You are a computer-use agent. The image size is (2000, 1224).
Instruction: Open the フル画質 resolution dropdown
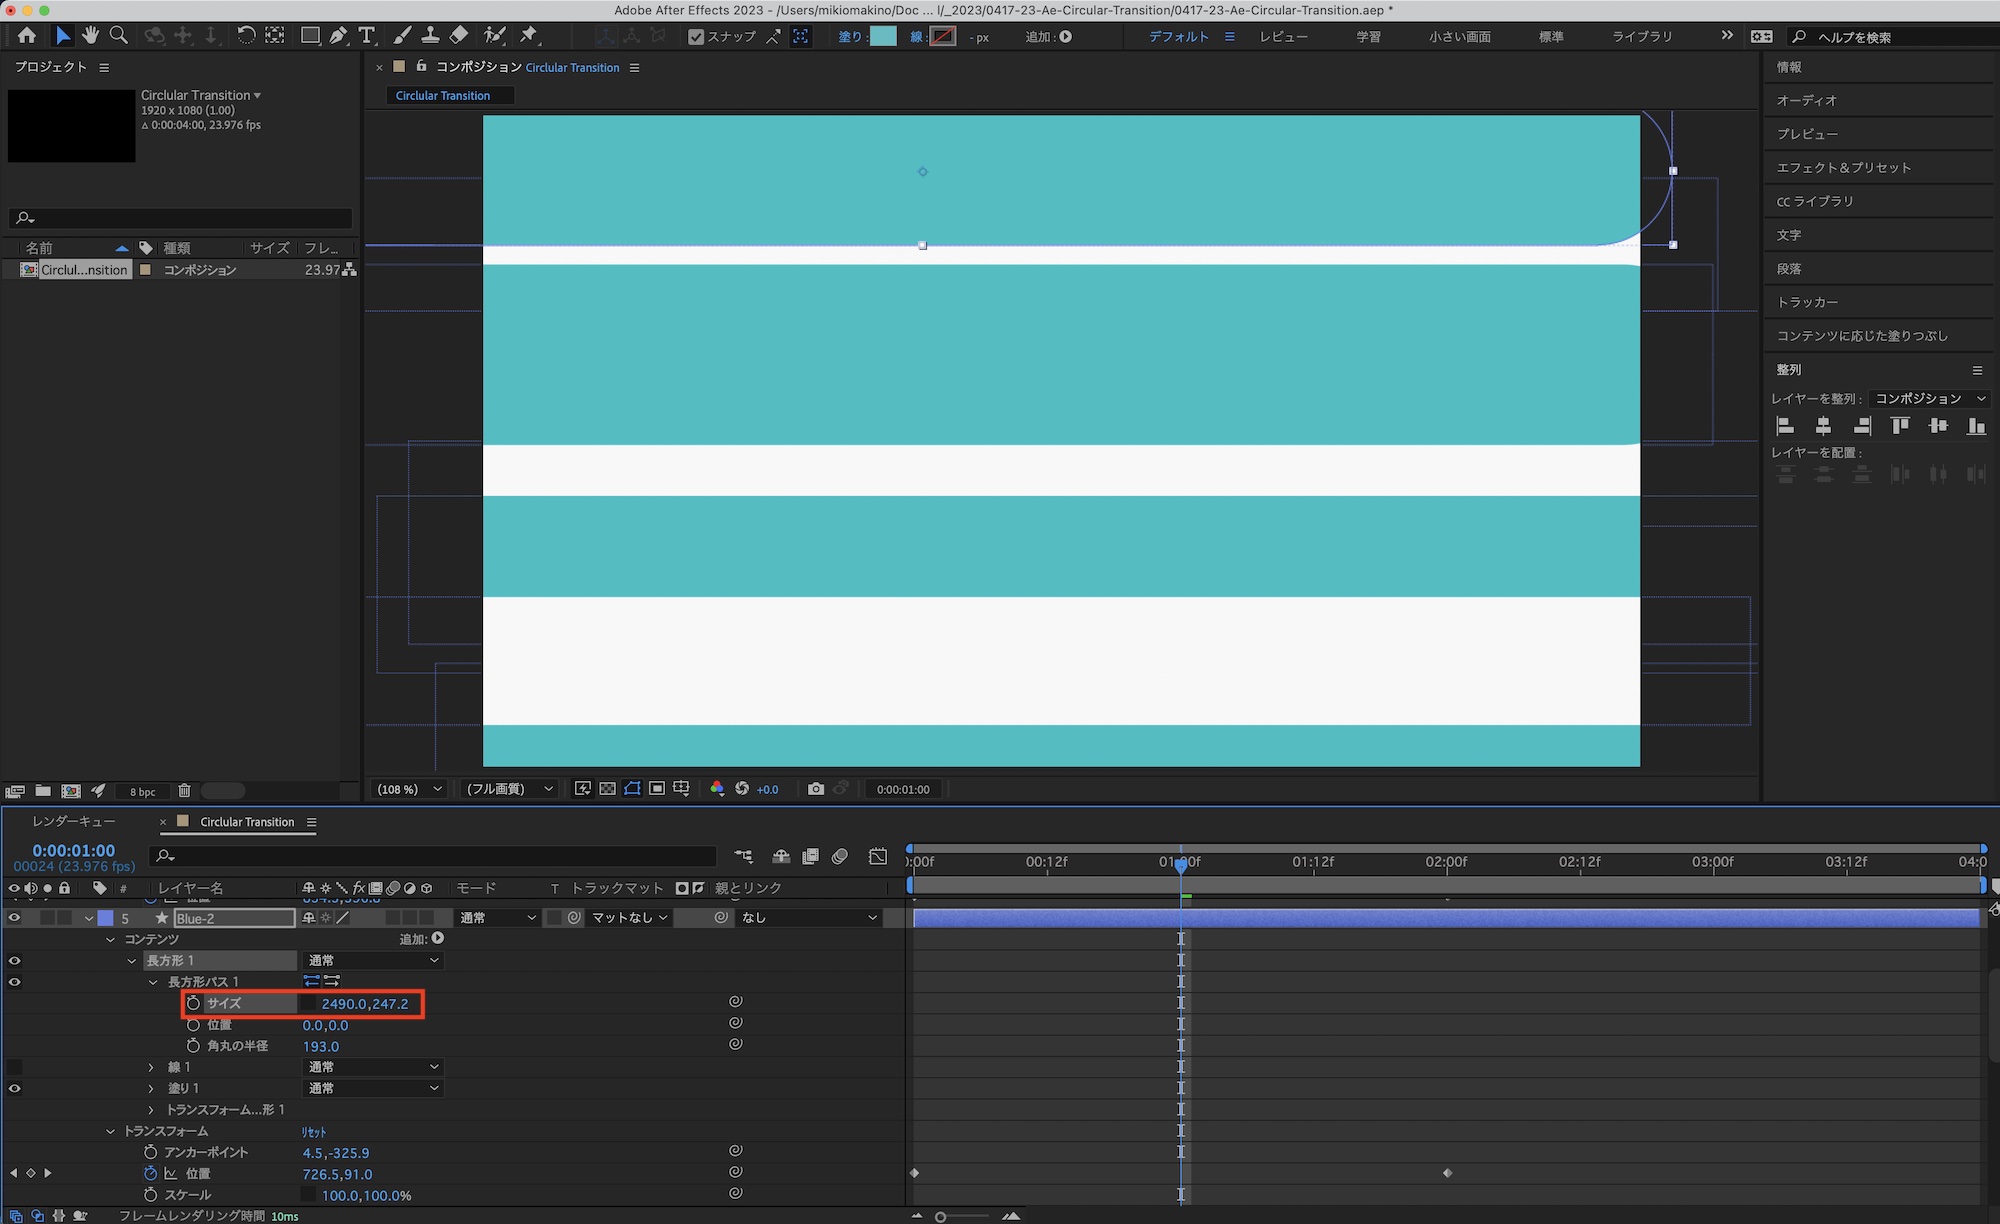(x=510, y=789)
